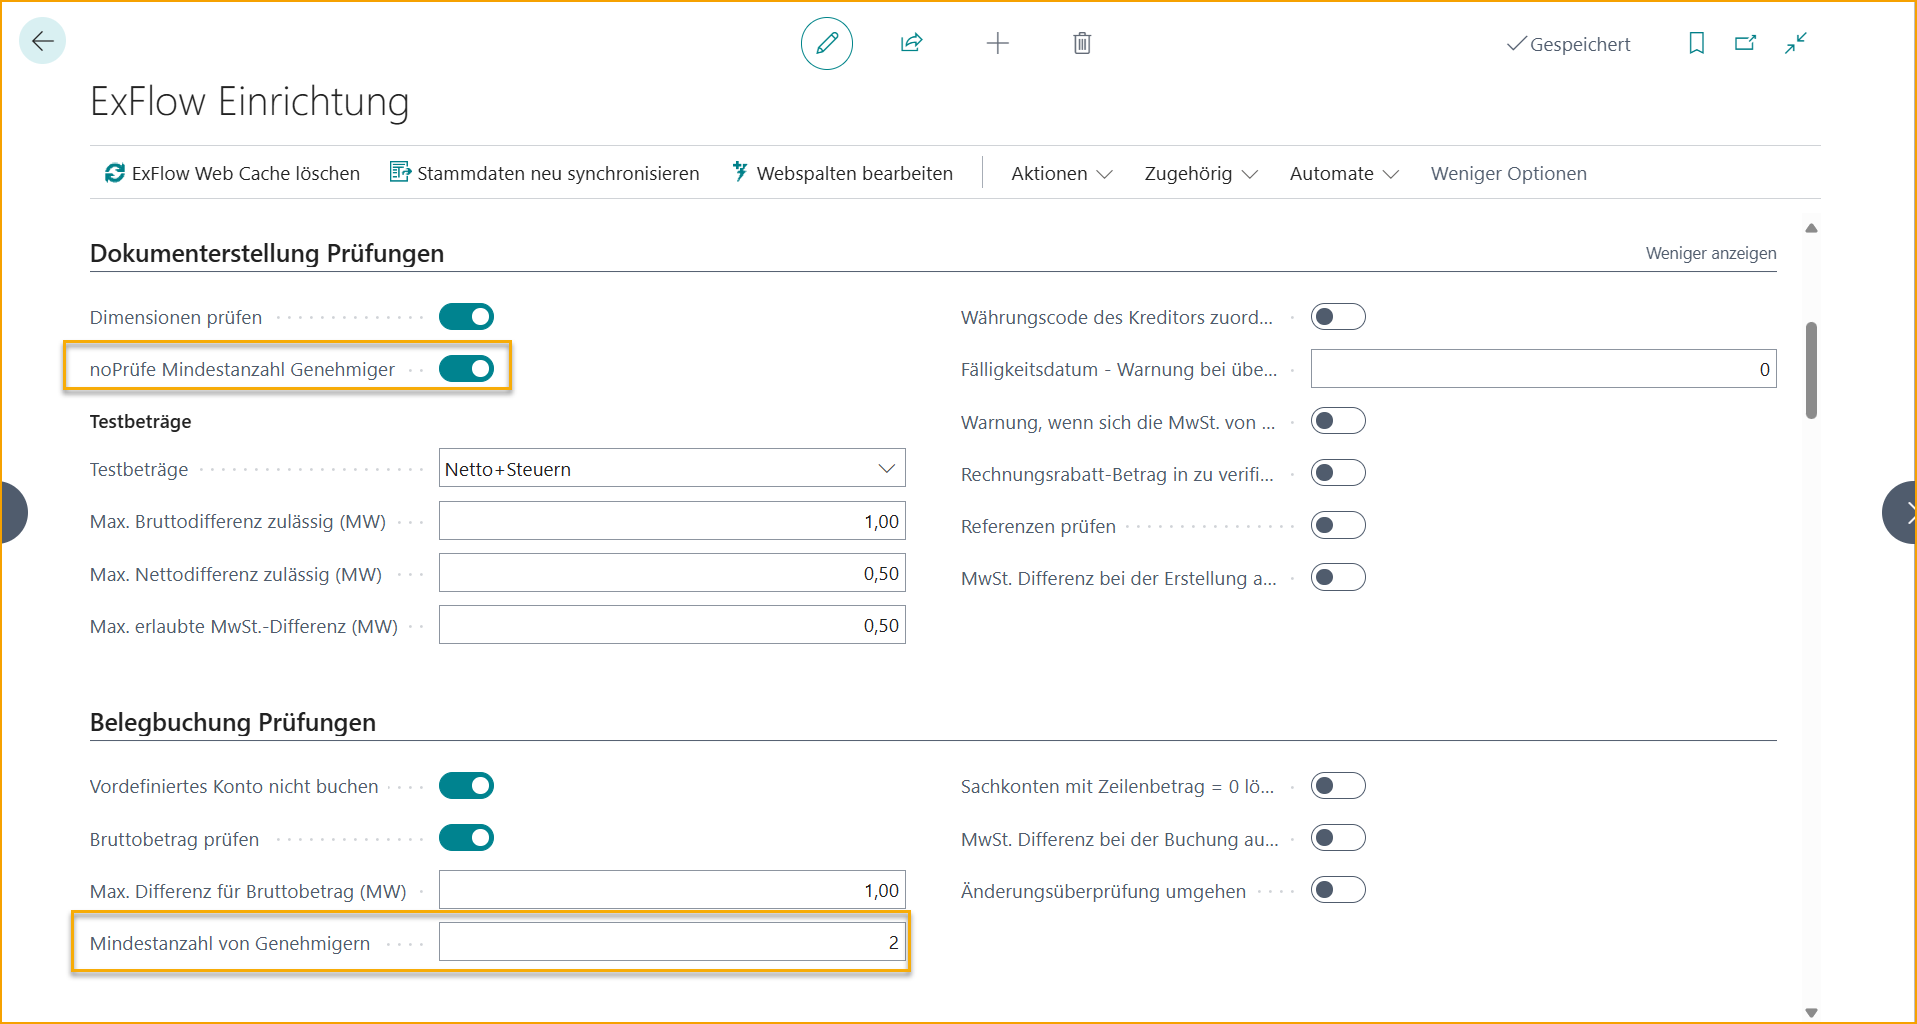Click the New (+) icon
Image resolution: width=1917 pixels, height=1024 pixels.
coord(997,43)
